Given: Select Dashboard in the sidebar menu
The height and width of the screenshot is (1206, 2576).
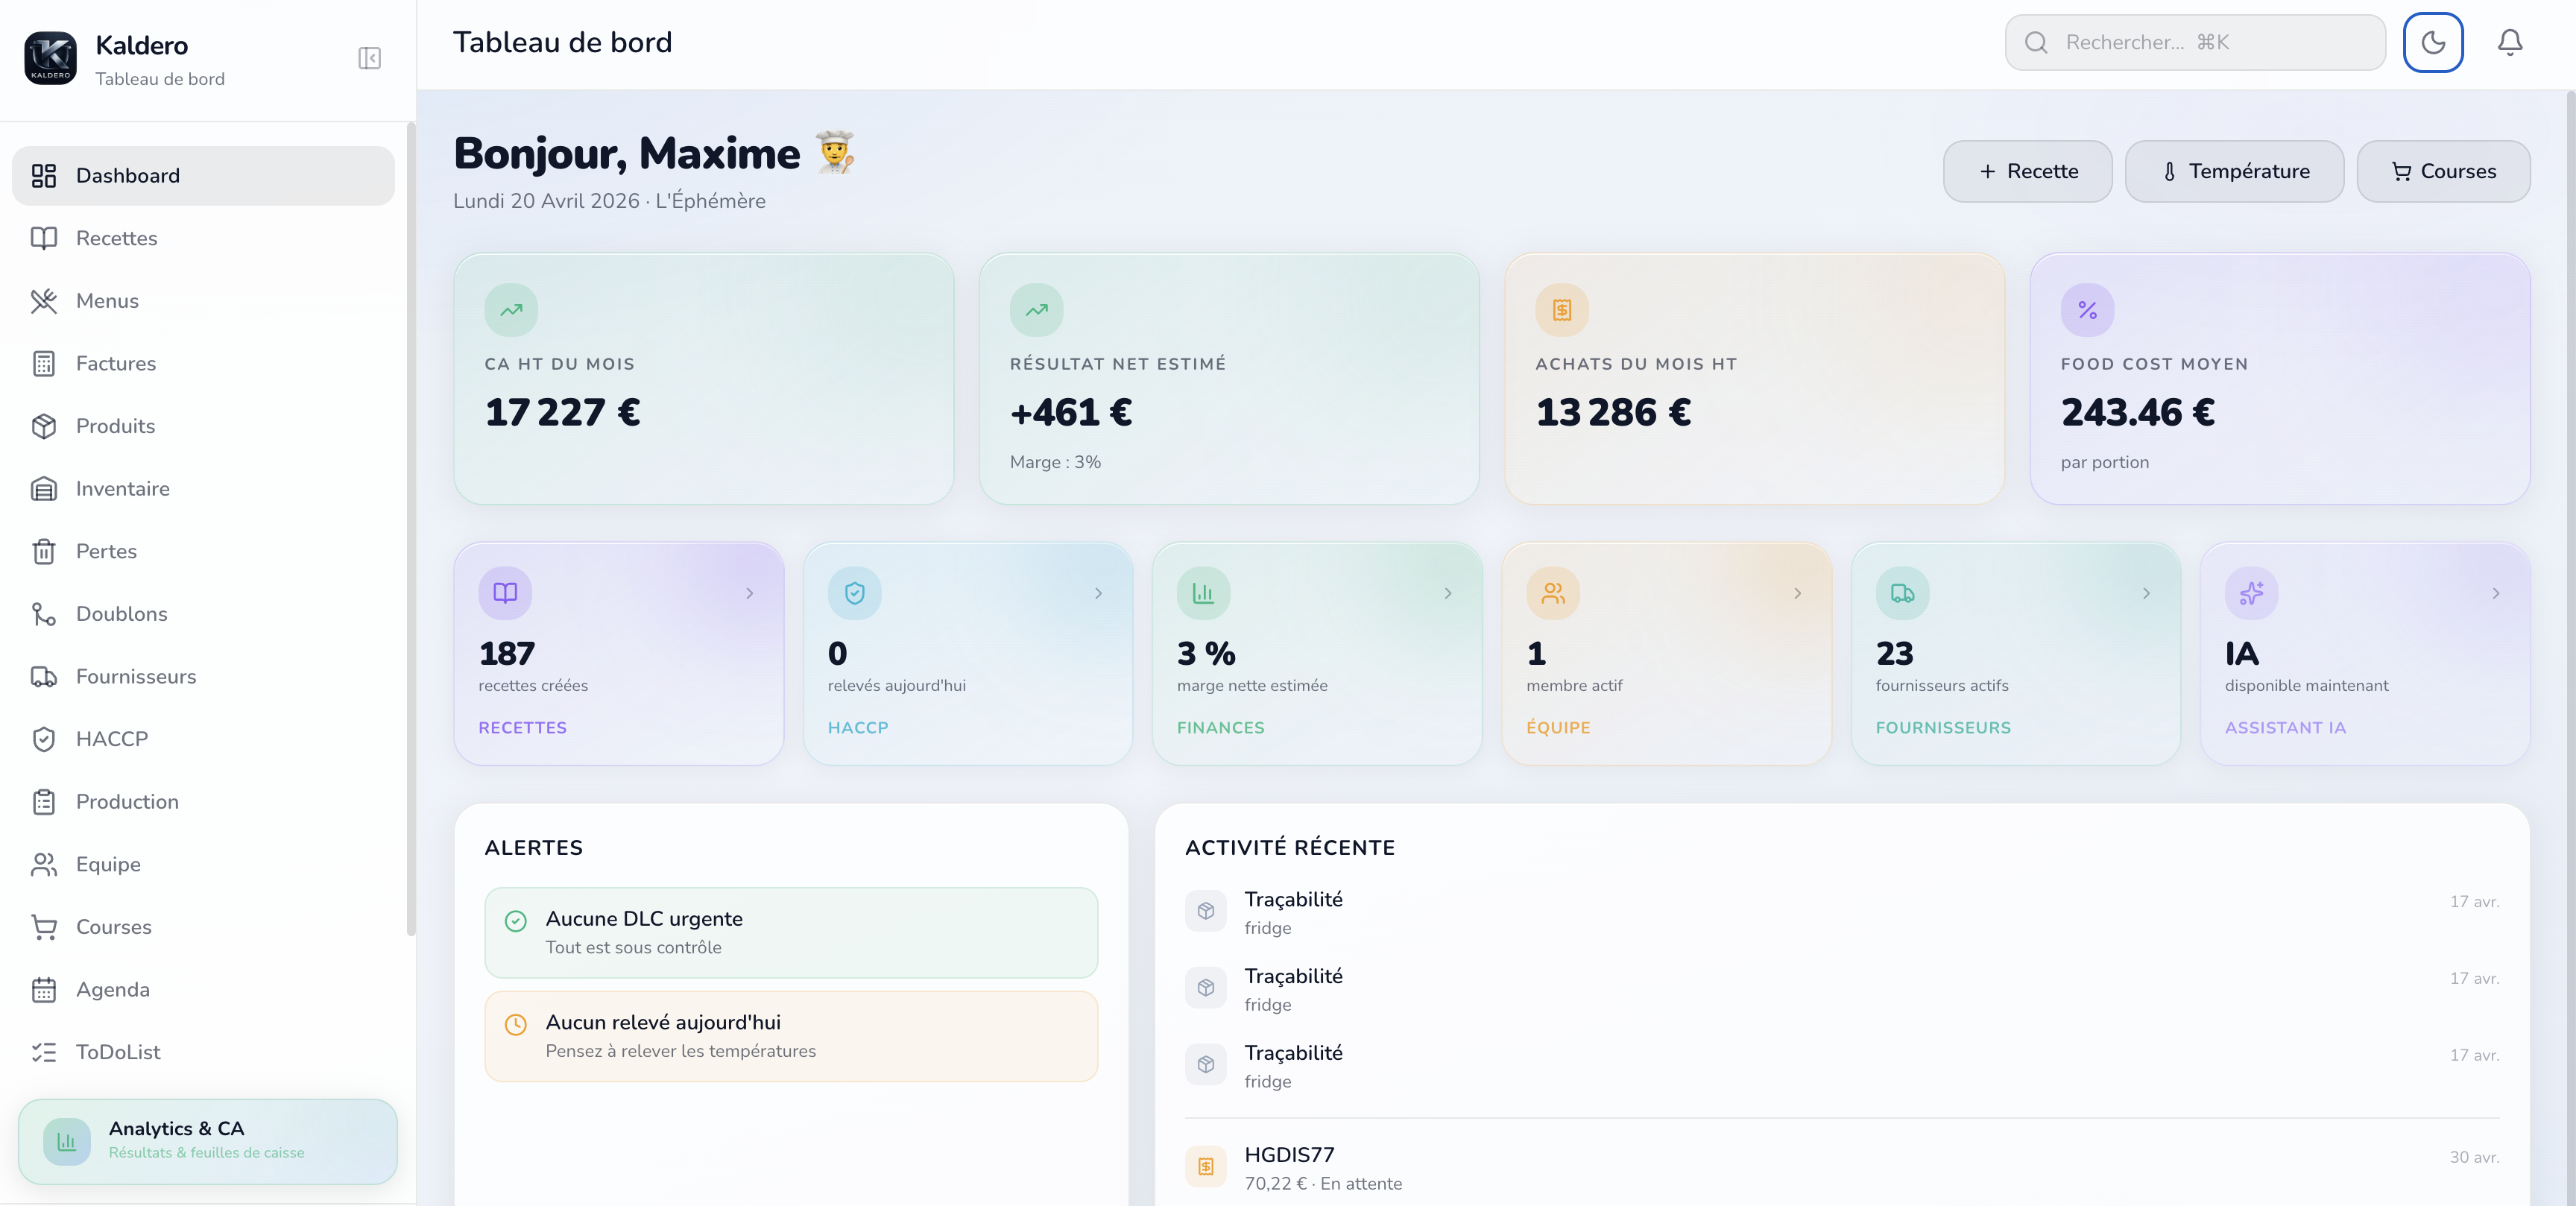Looking at the screenshot, I should [127, 175].
